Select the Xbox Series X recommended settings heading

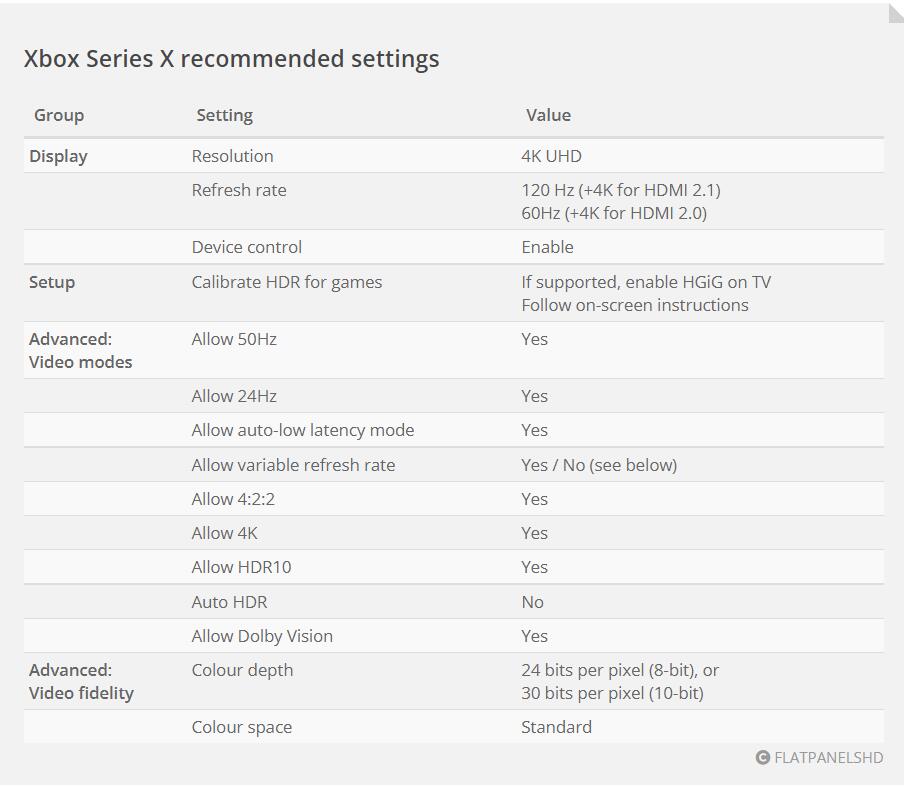click(231, 59)
